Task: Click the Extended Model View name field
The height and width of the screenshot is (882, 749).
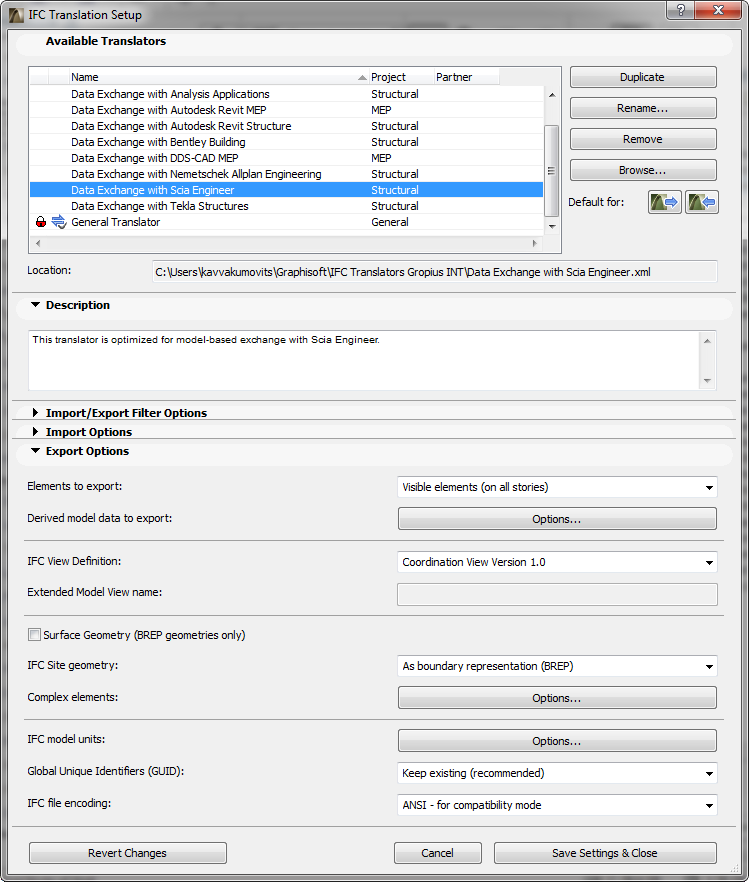Action: (557, 595)
